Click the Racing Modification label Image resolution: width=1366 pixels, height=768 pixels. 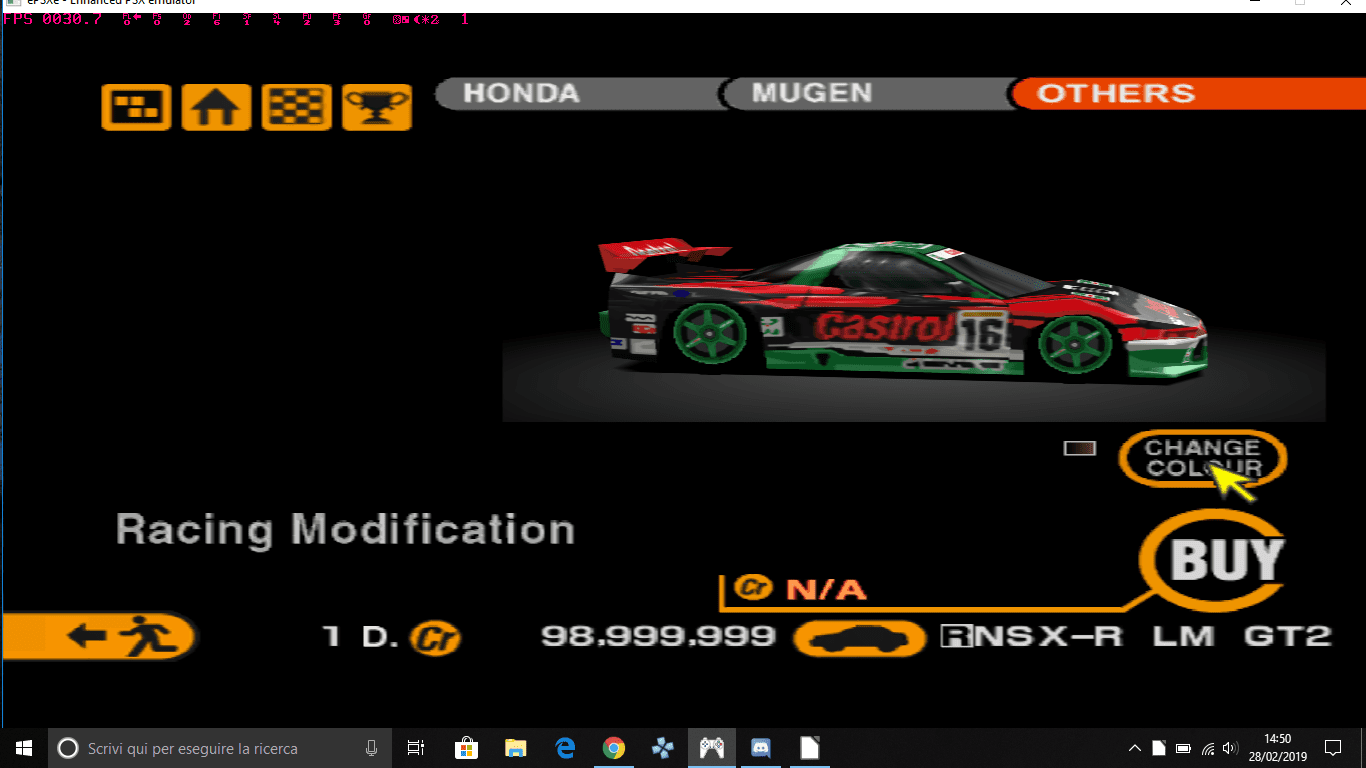(345, 530)
